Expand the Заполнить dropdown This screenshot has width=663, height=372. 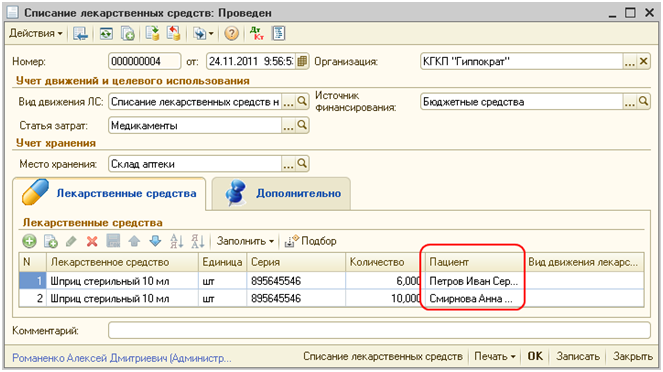coord(245,241)
